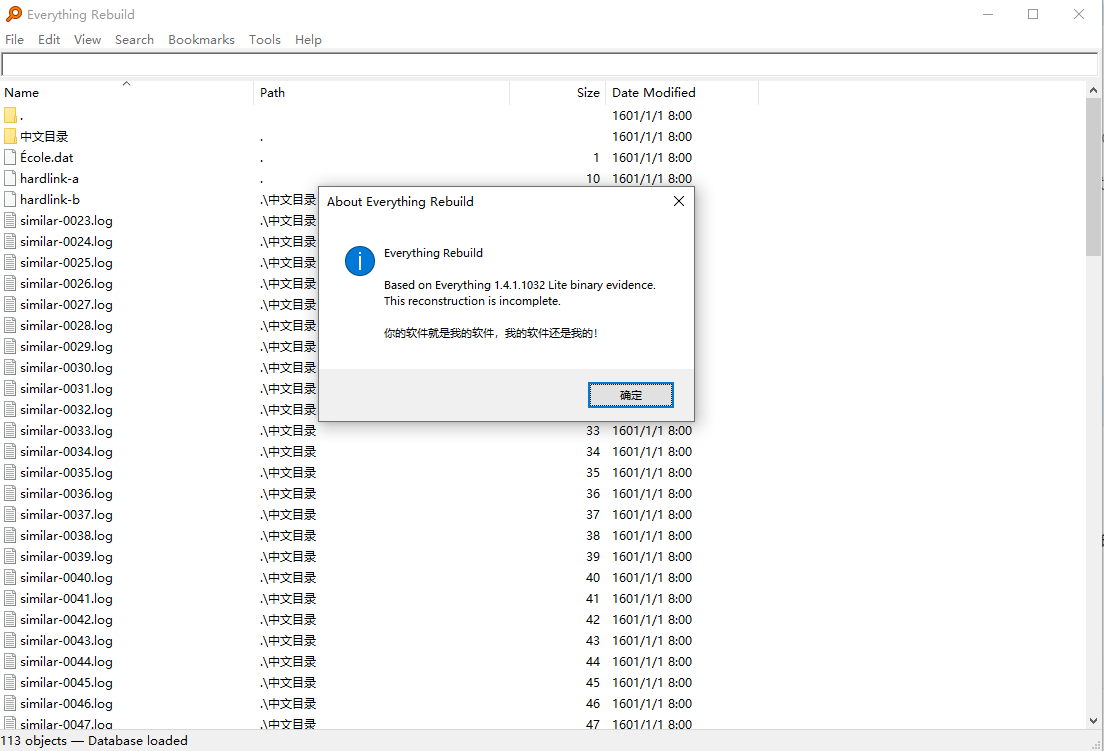Click the scroll down arrow of results list
This screenshot has width=1104, height=751.
coord(1093,721)
